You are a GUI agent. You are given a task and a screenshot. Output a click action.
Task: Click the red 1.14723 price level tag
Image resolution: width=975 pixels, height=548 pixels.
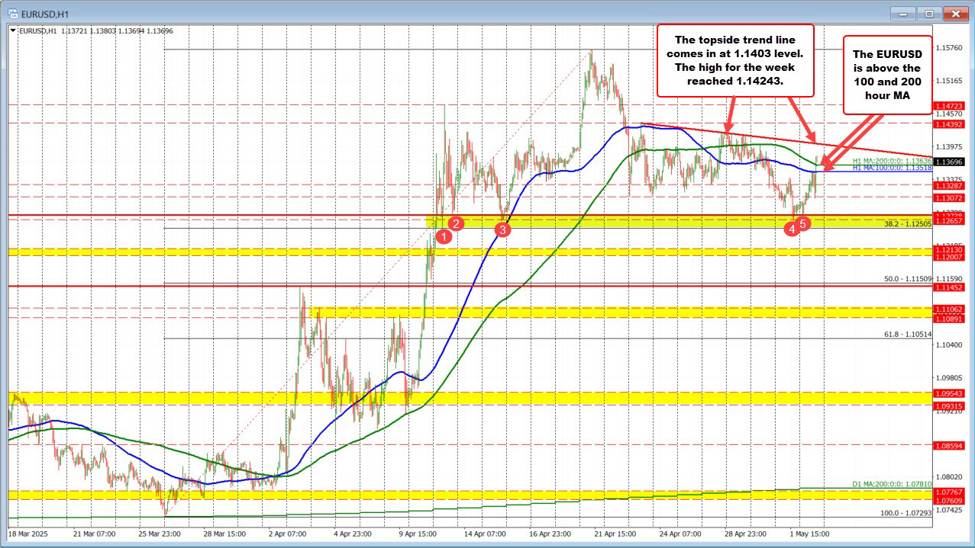click(949, 105)
